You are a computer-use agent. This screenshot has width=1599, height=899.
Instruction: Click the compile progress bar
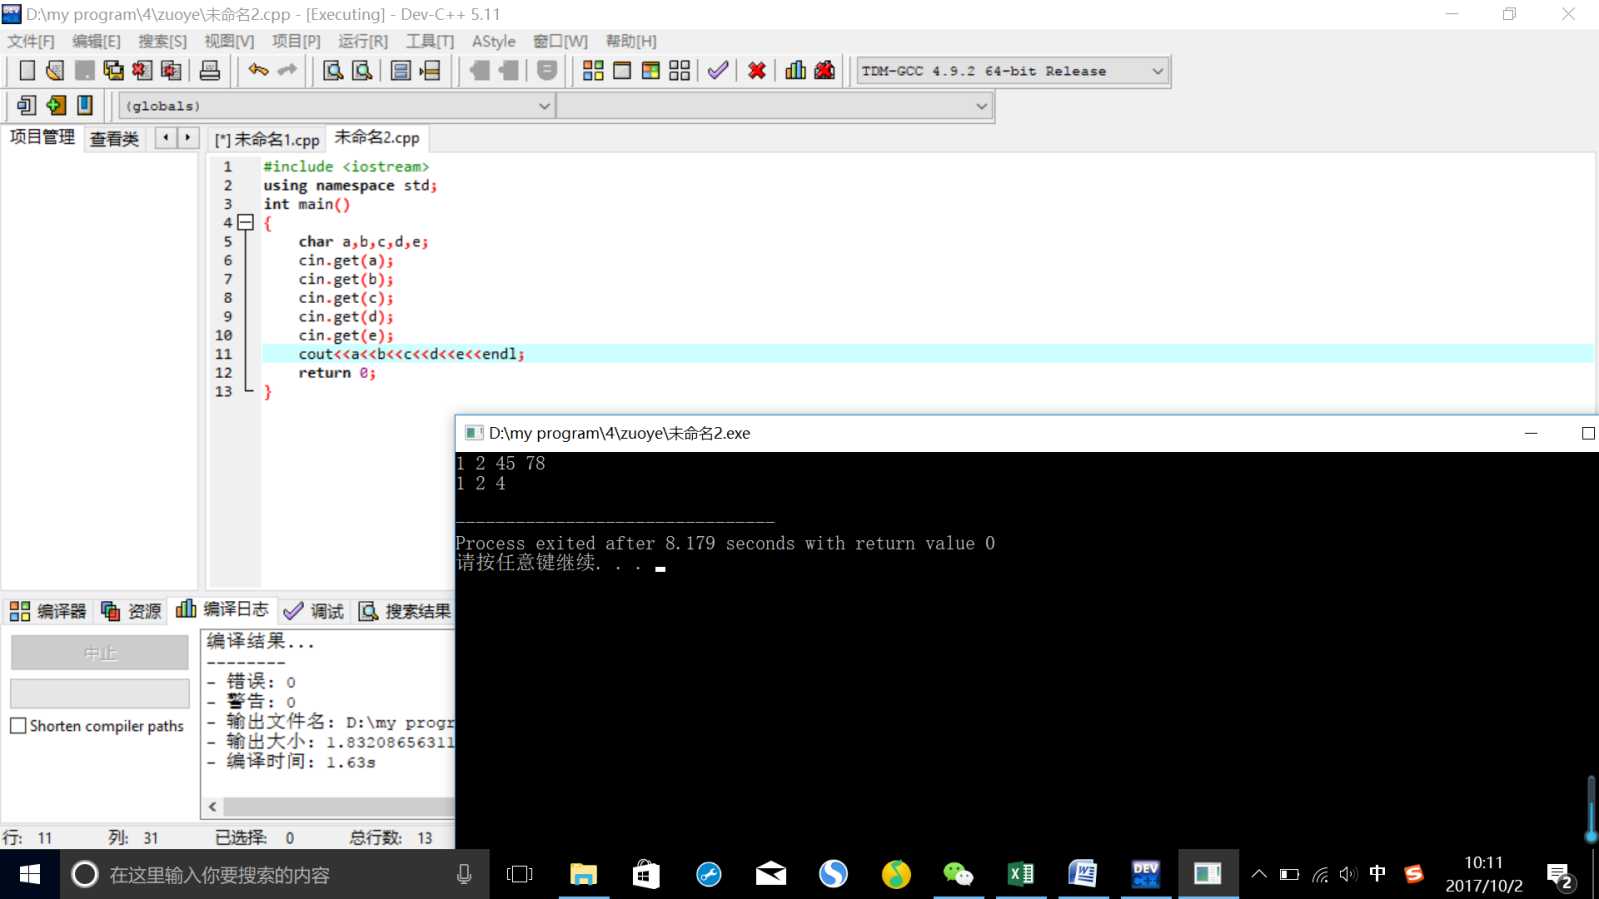click(100, 693)
